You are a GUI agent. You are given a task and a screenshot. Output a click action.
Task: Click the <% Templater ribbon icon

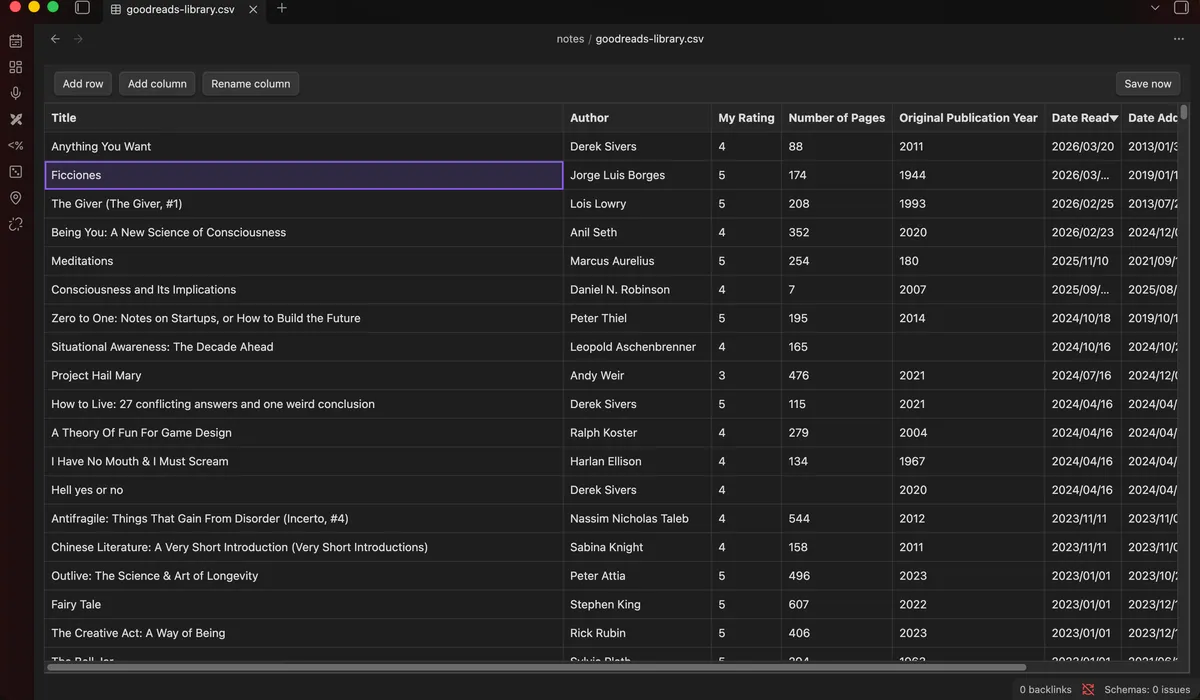[x=15, y=146]
